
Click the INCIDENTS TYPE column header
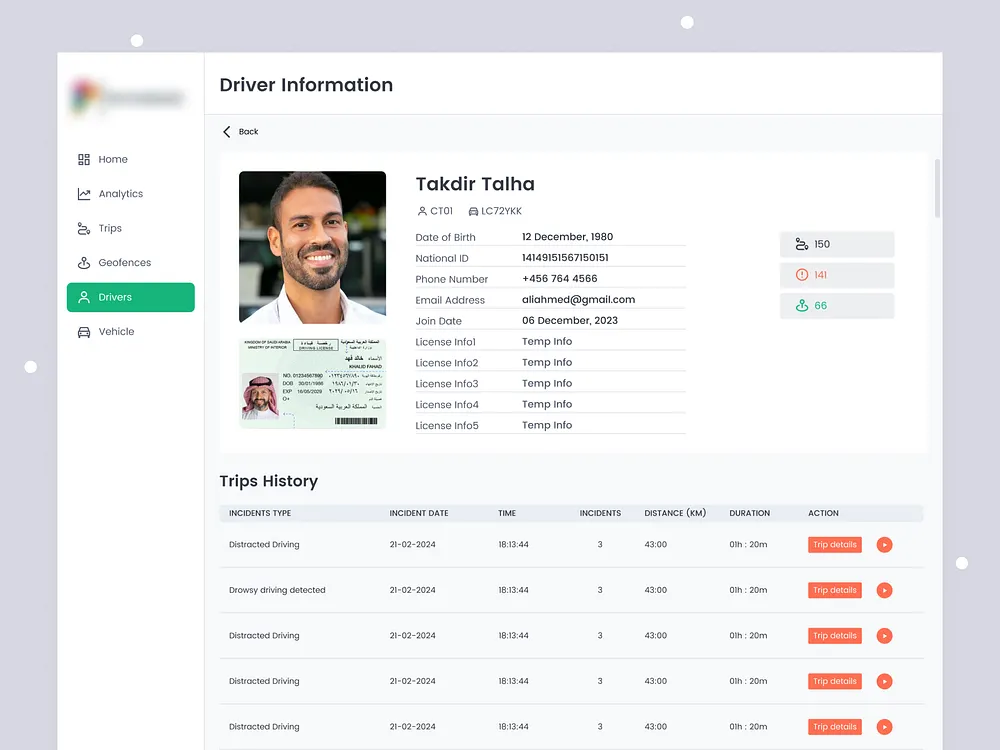pos(260,513)
